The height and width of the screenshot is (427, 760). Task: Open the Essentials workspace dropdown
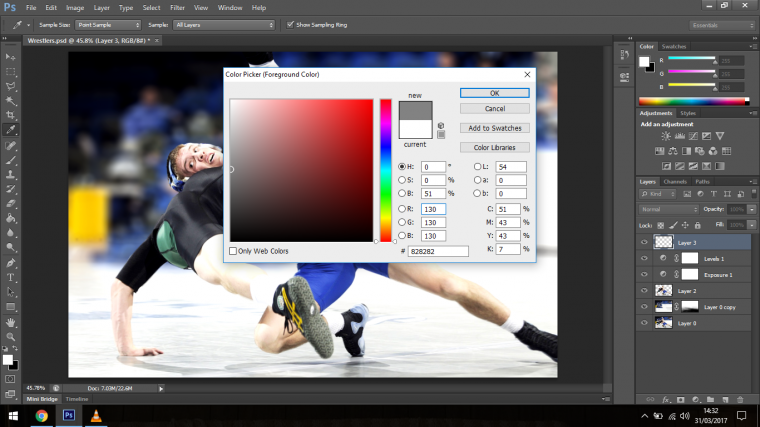pyautogui.click(x=722, y=25)
